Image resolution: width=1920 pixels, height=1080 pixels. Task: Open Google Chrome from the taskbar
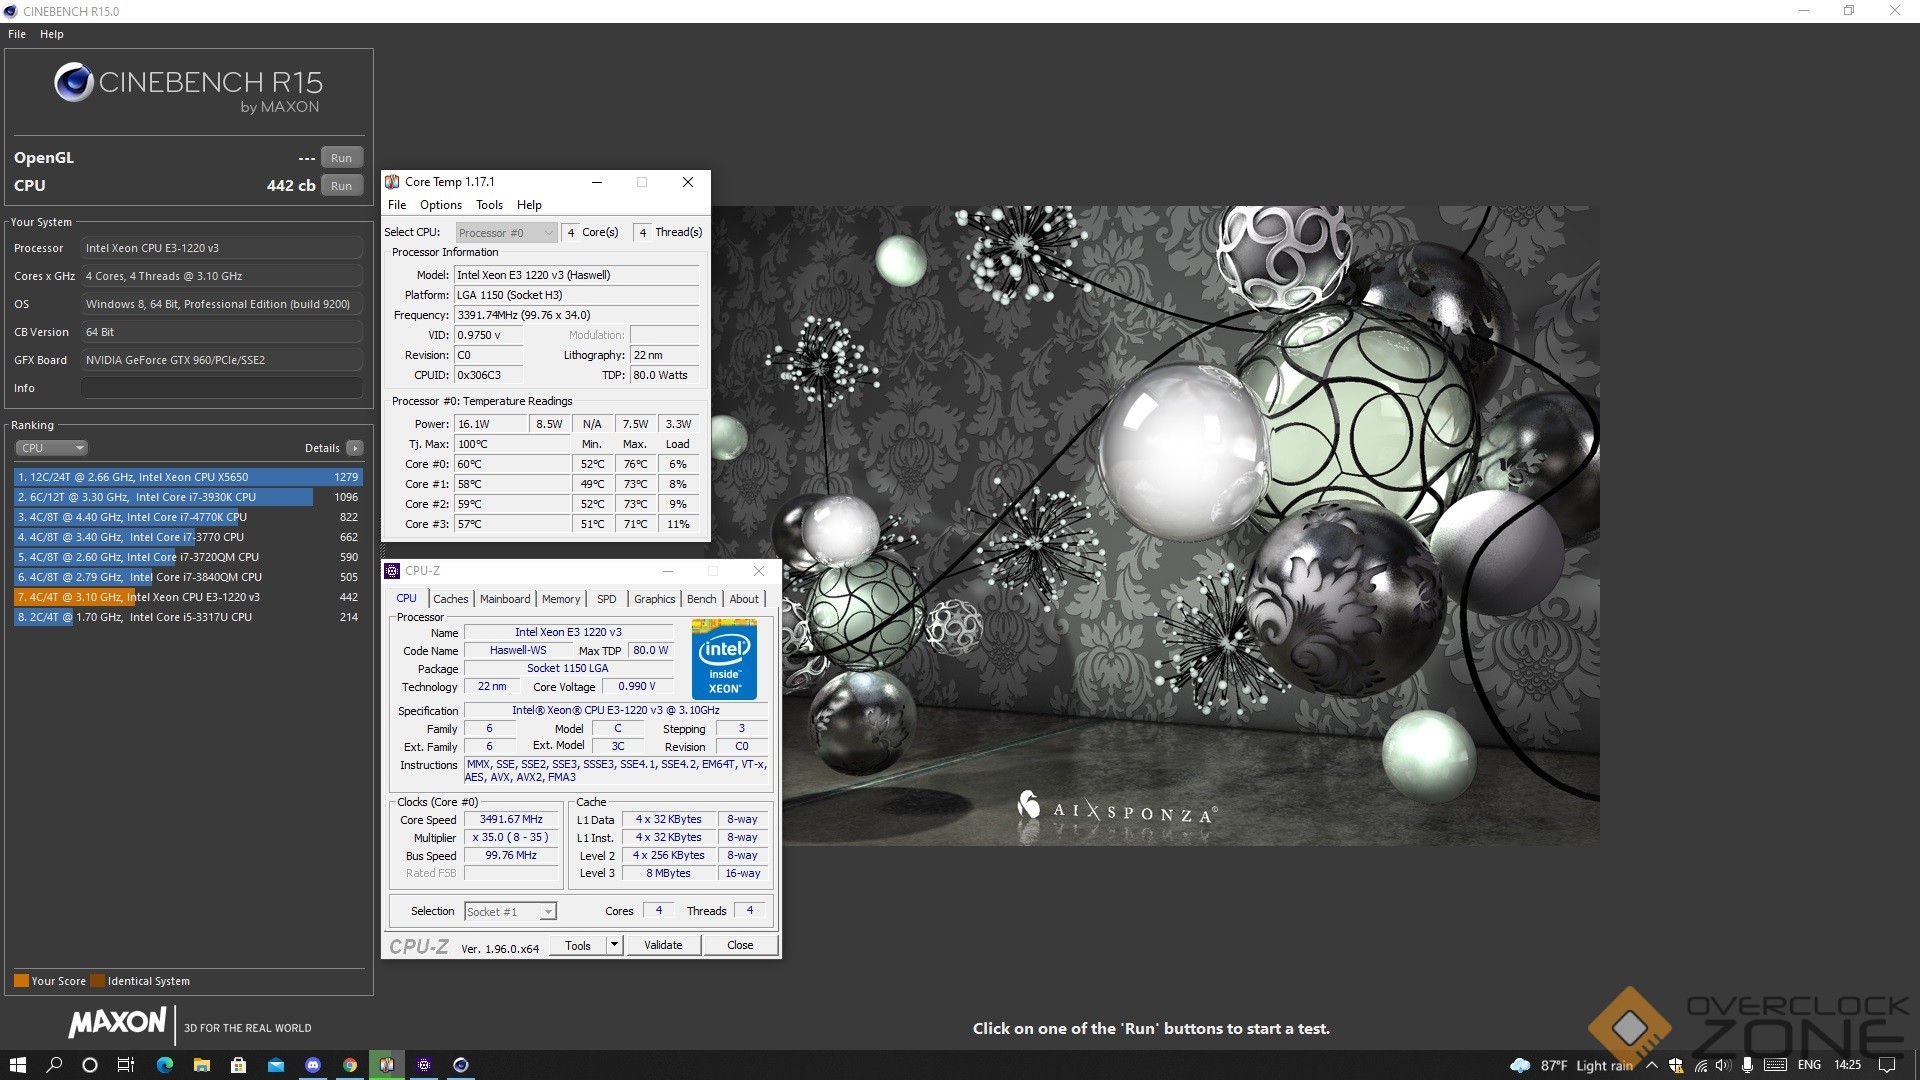pos(349,1065)
